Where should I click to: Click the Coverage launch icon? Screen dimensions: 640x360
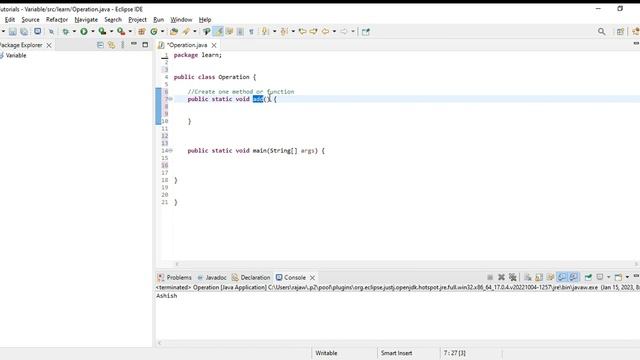[x=102, y=31]
